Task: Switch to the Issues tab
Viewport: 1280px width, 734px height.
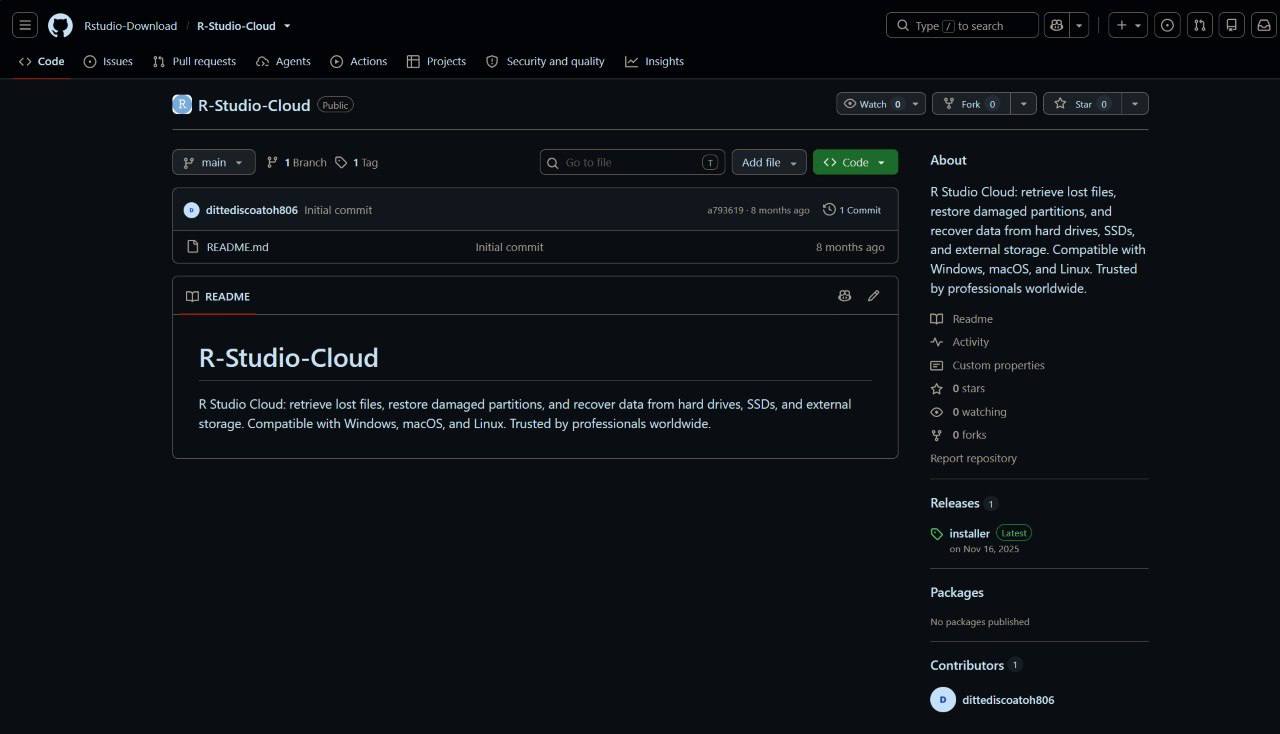Action: (x=108, y=61)
